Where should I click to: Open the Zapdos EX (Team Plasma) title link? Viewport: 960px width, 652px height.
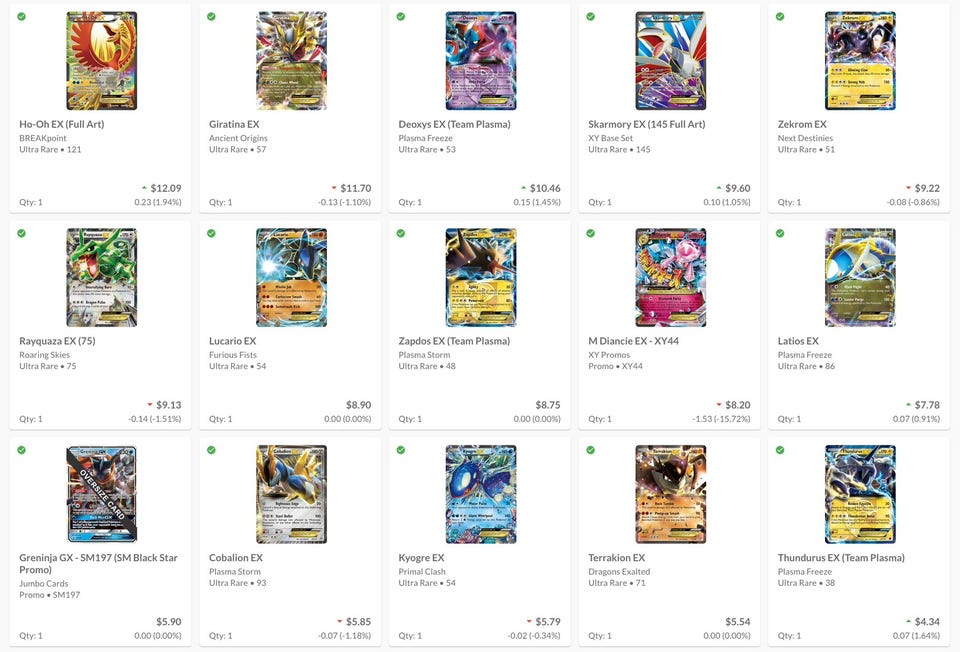454,341
